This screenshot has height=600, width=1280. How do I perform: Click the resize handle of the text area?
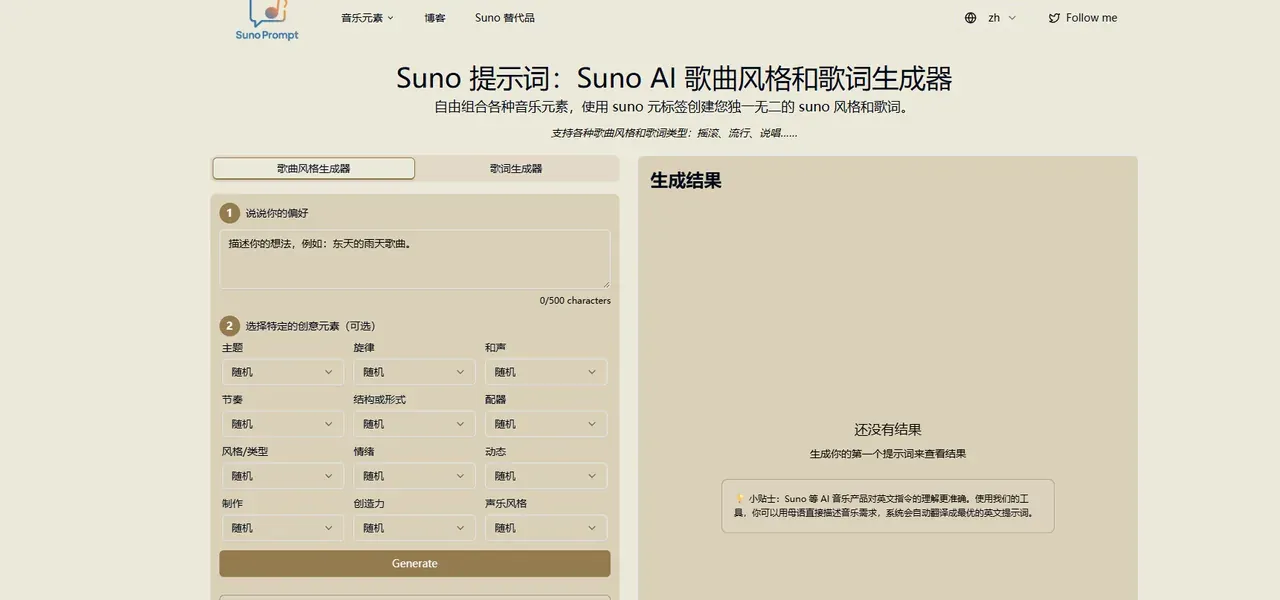tap(605, 284)
